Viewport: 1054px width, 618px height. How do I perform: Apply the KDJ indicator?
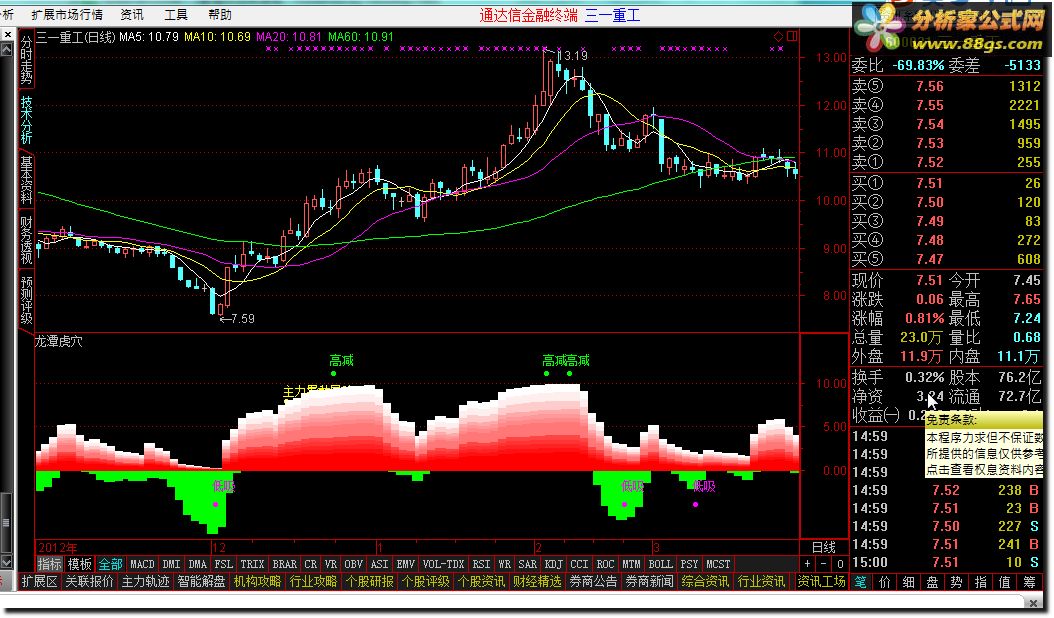(x=553, y=564)
